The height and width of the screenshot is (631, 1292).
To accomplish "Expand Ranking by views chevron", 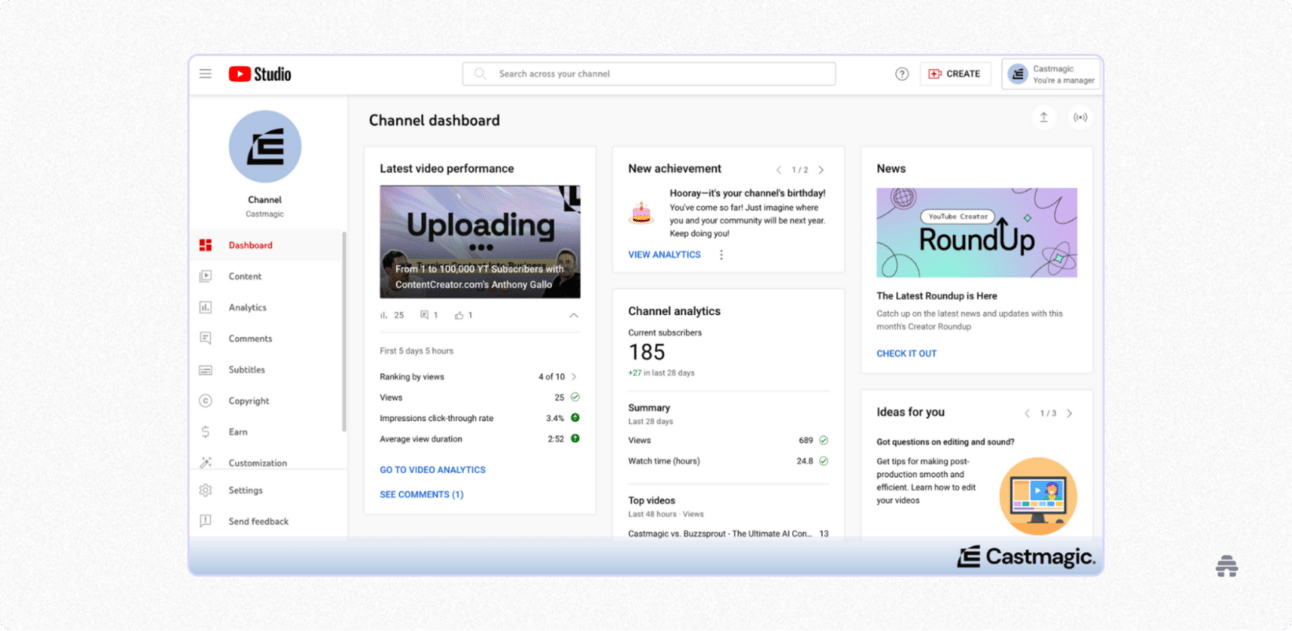I will click(x=574, y=377).
